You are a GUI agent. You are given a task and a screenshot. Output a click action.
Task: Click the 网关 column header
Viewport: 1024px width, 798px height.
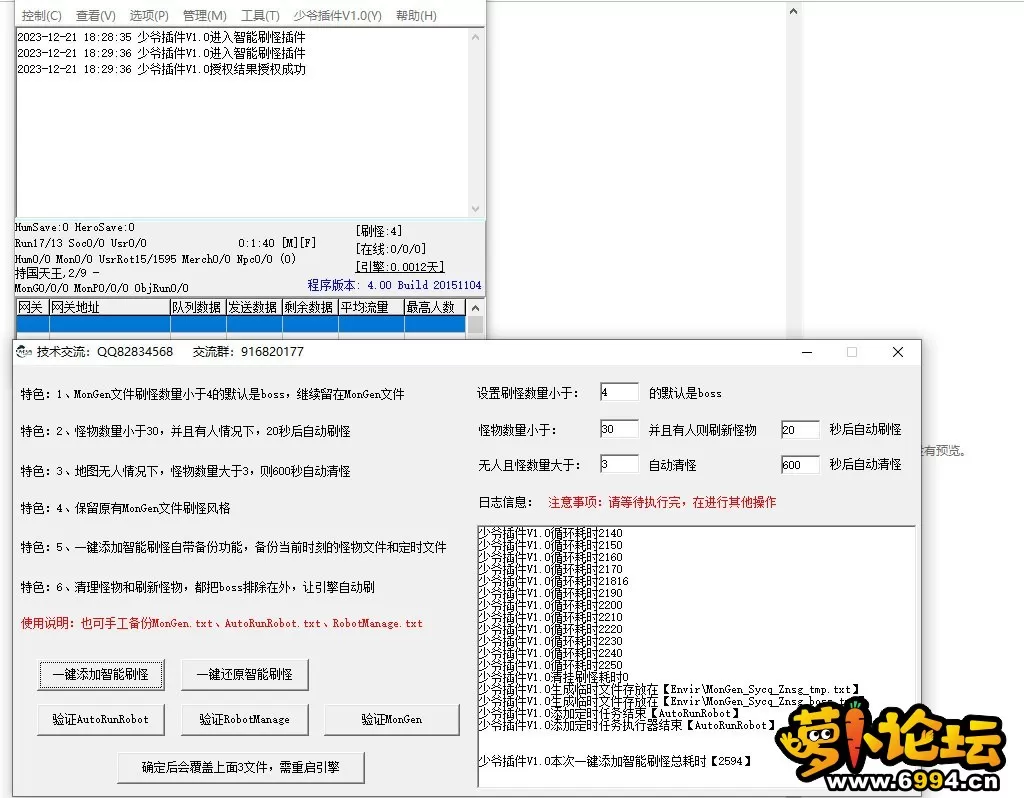(33, 307)
